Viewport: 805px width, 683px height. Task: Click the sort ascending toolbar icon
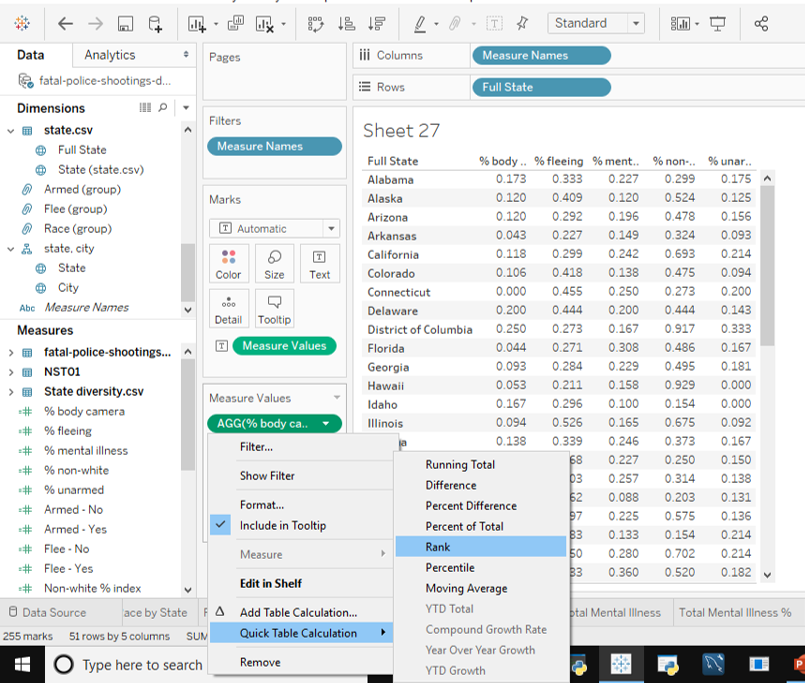click(346, 23)
